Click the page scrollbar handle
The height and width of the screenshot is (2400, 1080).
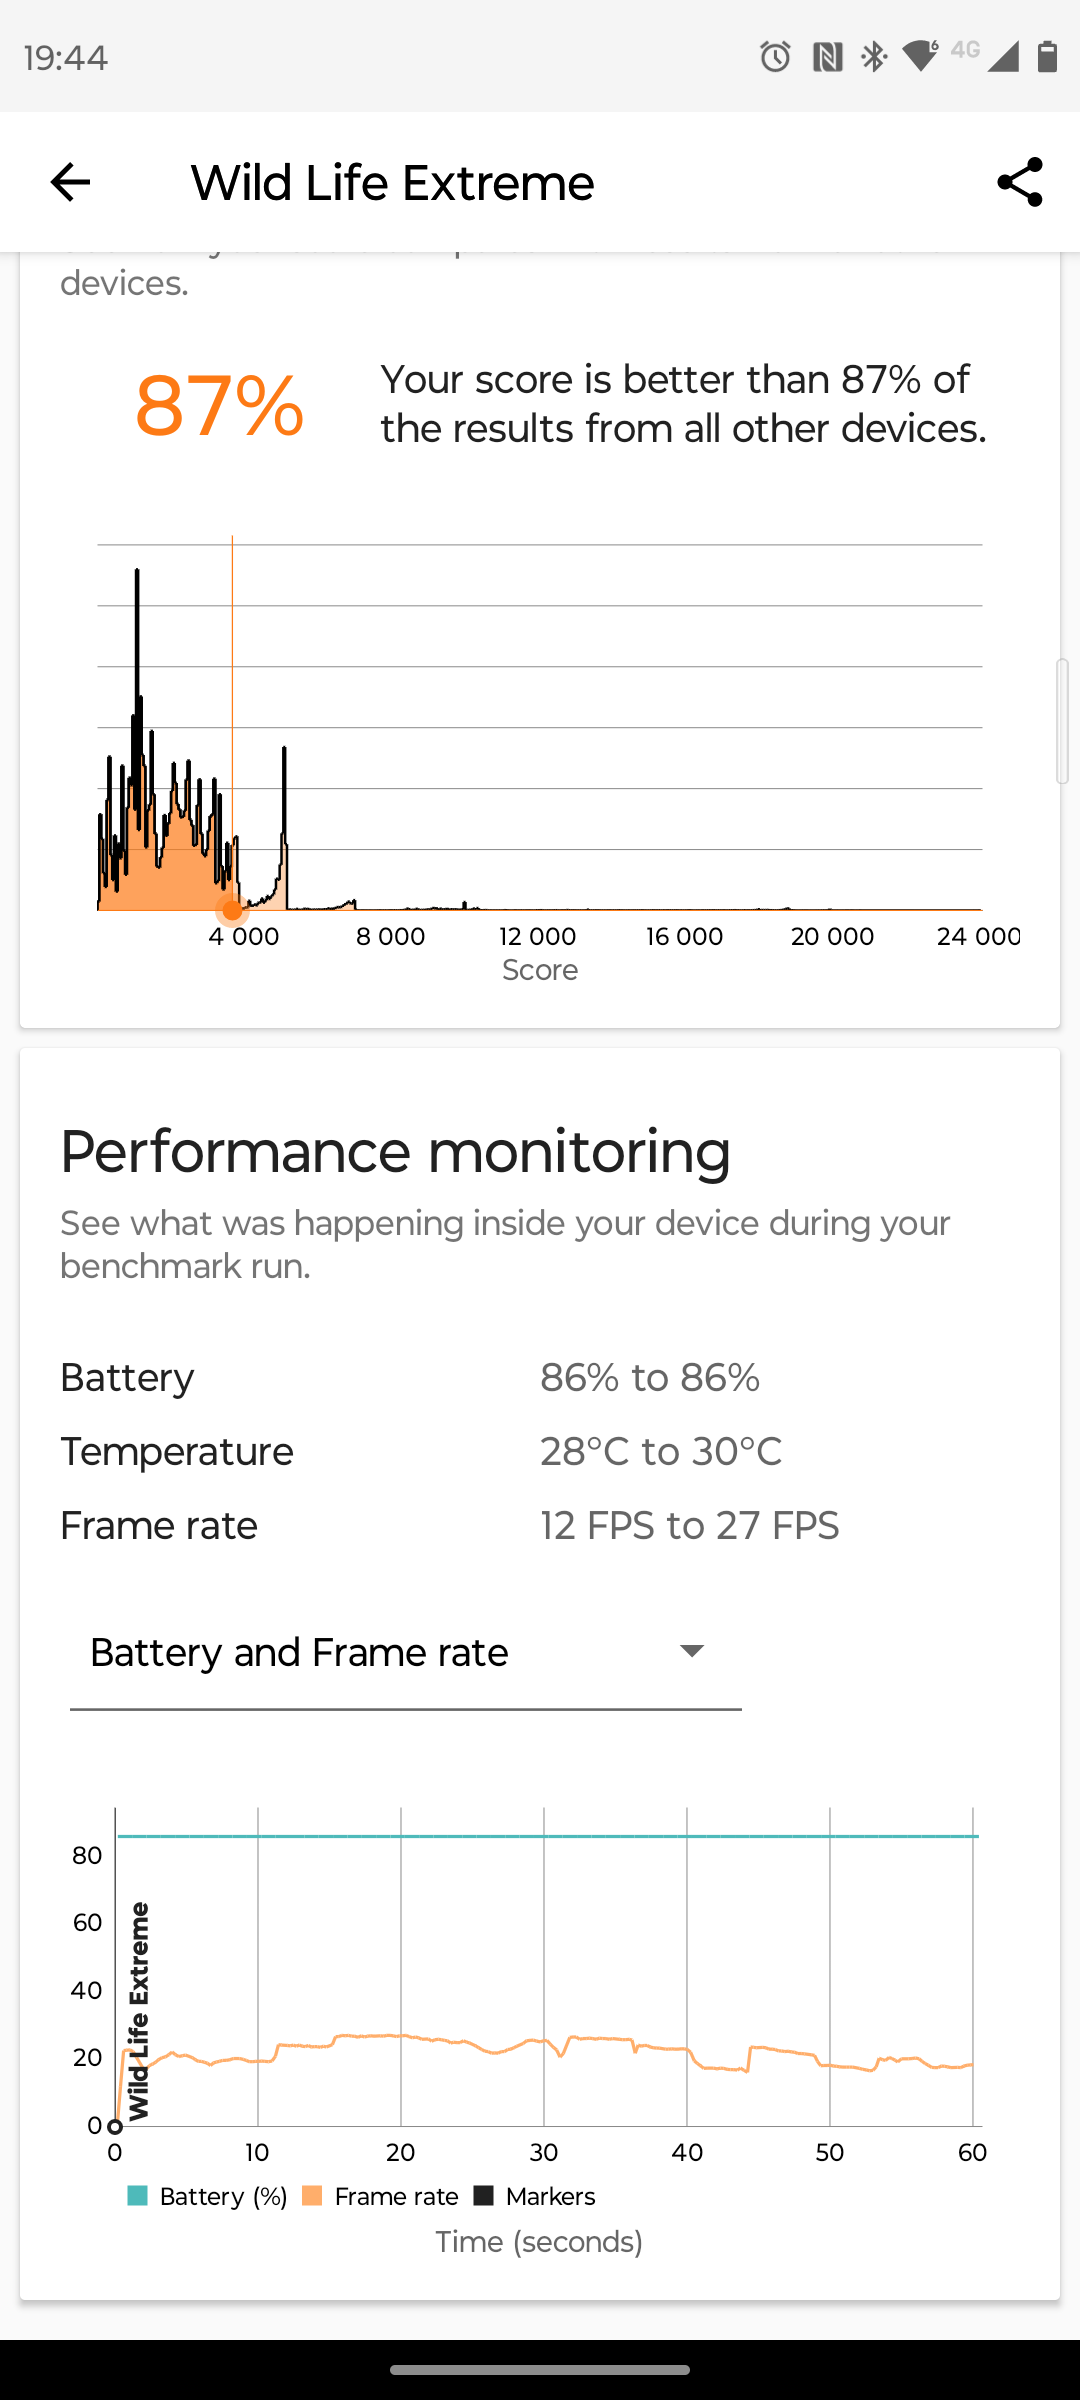point(1062,720)
